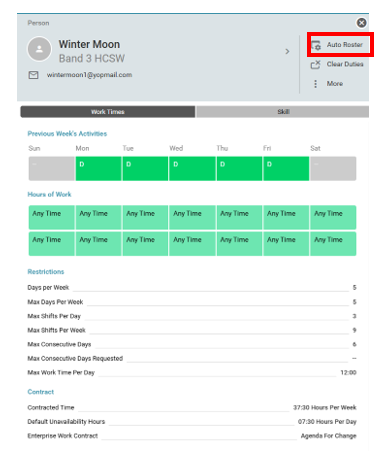Select Saturday's empty previous-week activity cell

pyautogui.click(x=333, y=169)
